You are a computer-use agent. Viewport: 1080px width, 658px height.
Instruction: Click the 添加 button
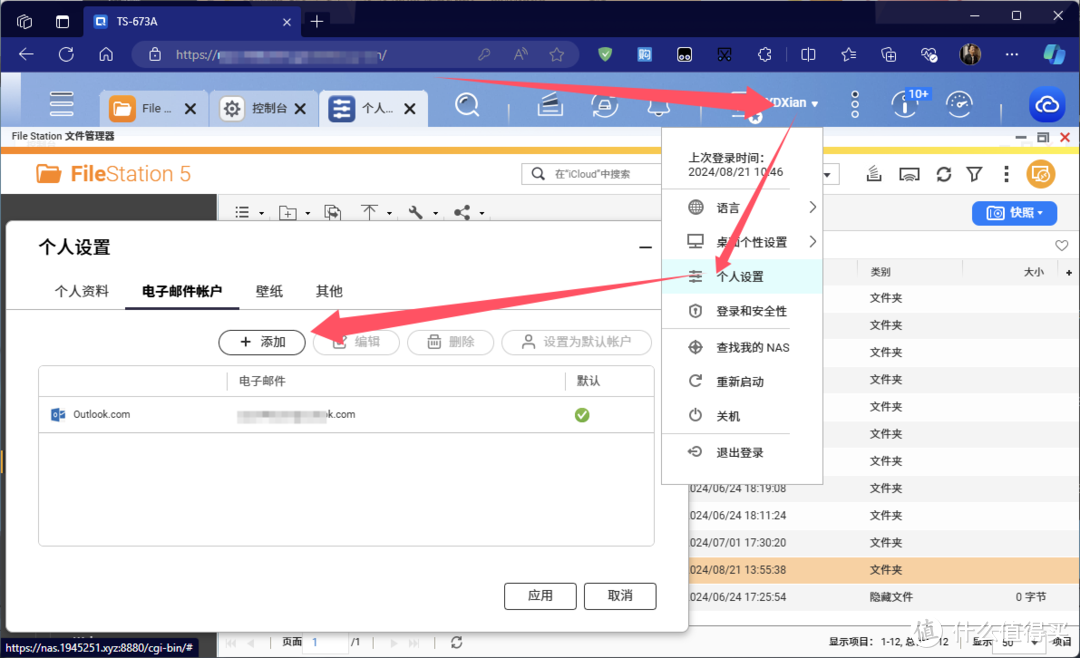(x=262, y=342)
